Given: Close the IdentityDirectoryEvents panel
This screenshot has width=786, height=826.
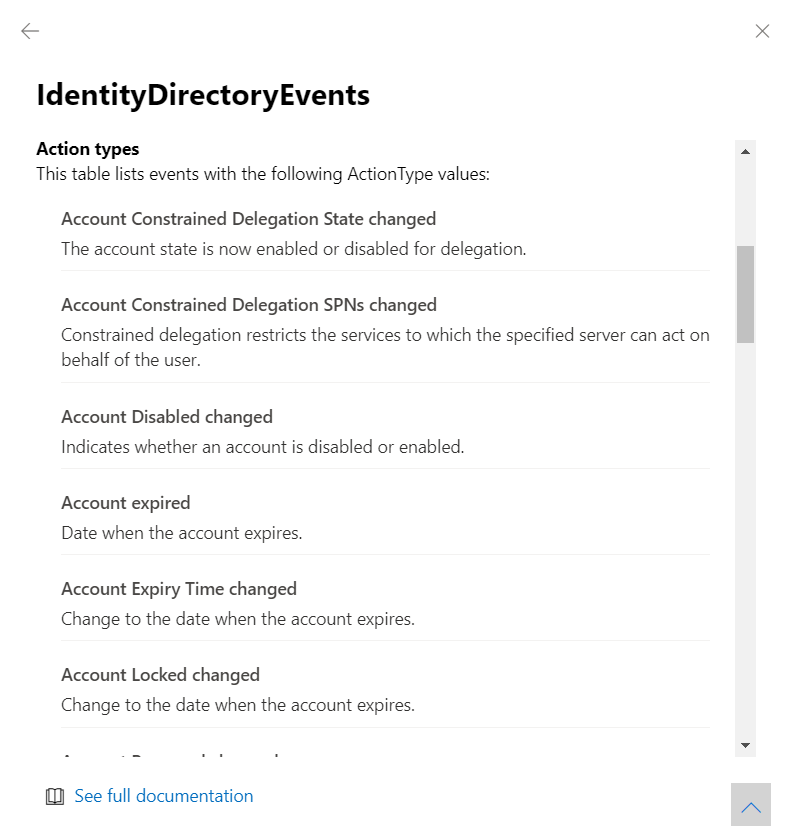Looking at the screenshot, I should click(762, 31).
